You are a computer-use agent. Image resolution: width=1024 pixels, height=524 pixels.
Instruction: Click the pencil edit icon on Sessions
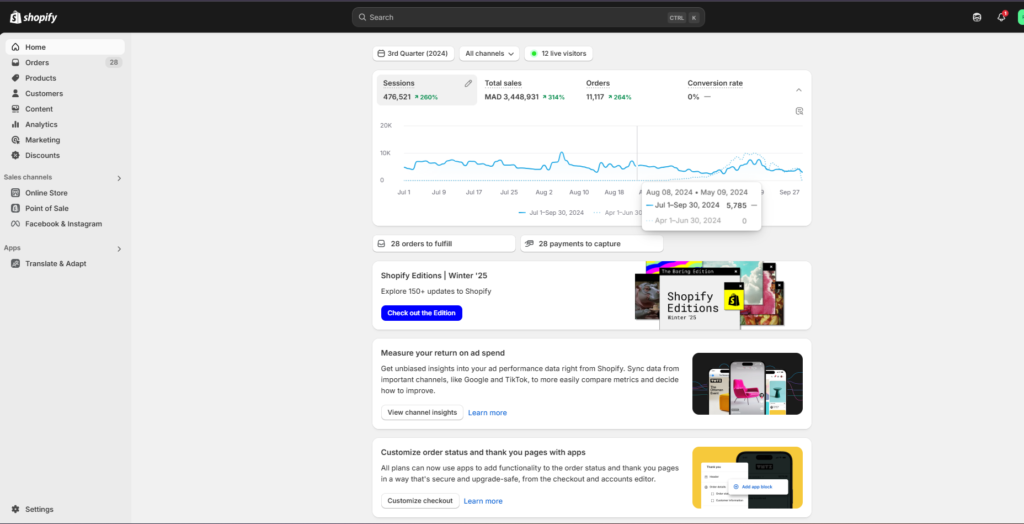pyautogui.click(x=468, y=84)
